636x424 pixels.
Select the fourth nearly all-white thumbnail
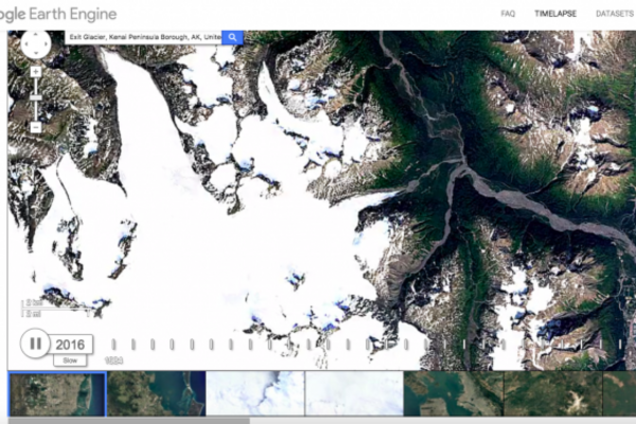354,394
